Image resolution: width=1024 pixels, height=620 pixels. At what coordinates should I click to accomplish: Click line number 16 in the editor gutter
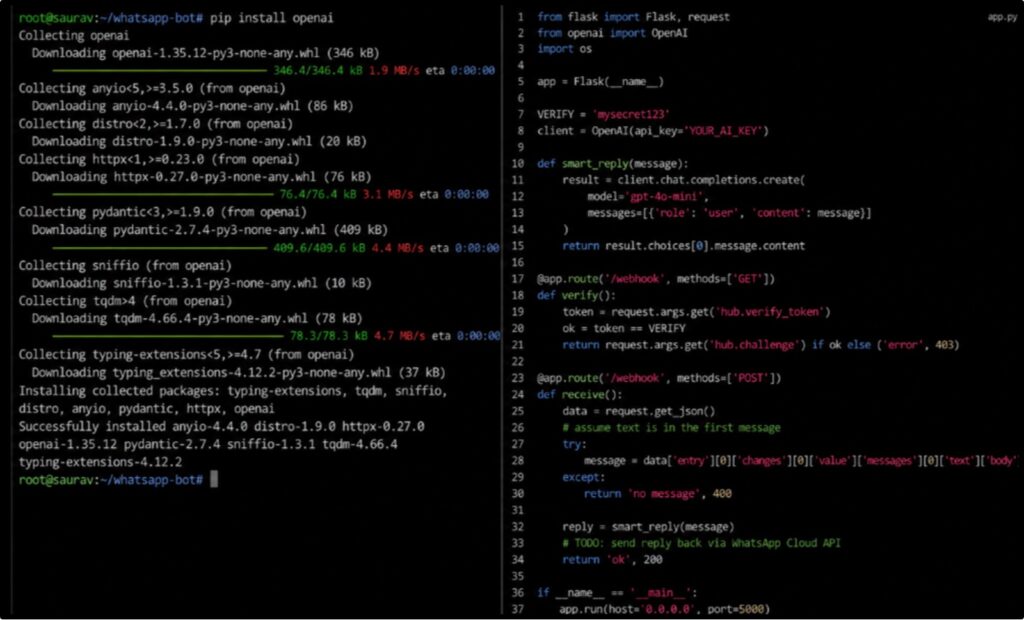pyautogui.click(x=518, y=262)
